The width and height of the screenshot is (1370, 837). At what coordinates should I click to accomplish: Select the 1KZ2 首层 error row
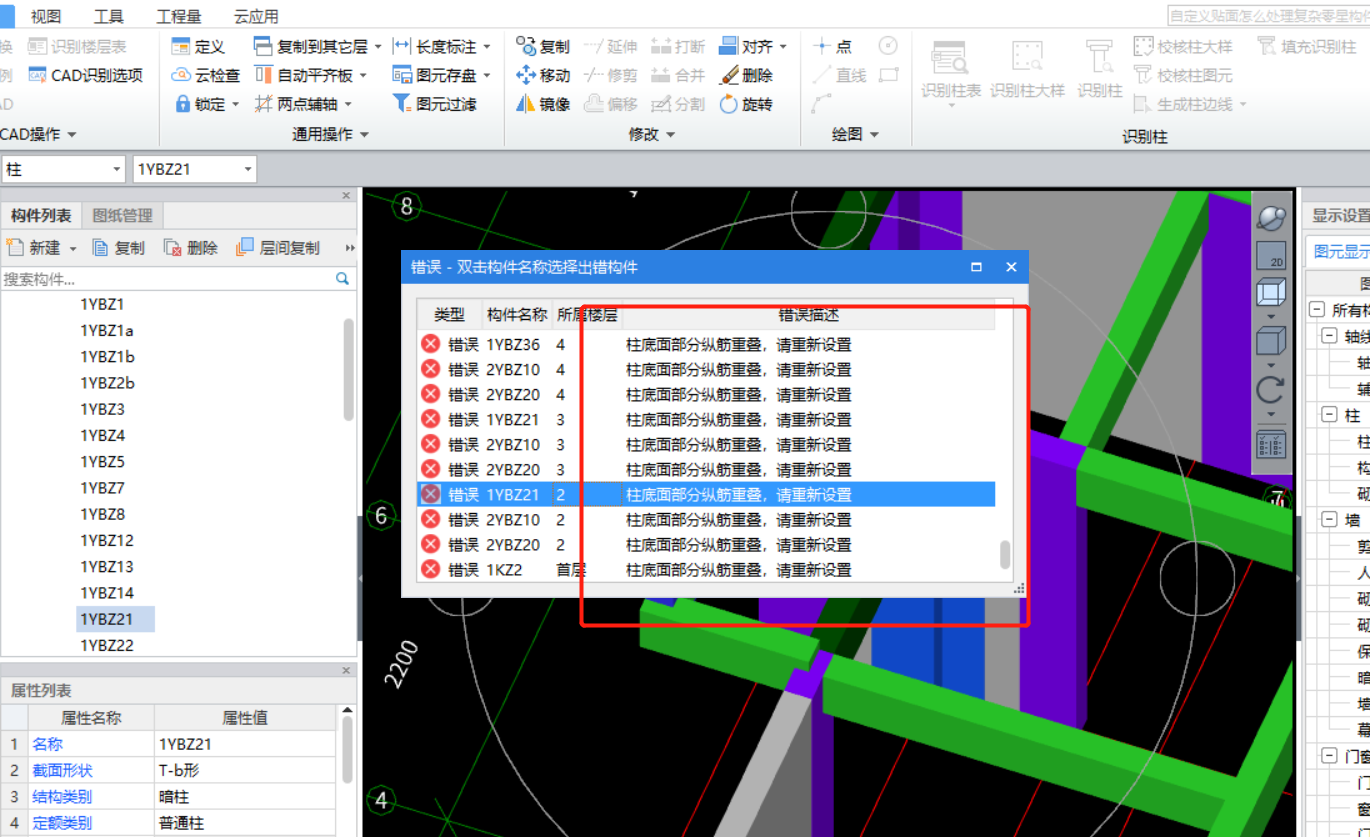point(706,570)
